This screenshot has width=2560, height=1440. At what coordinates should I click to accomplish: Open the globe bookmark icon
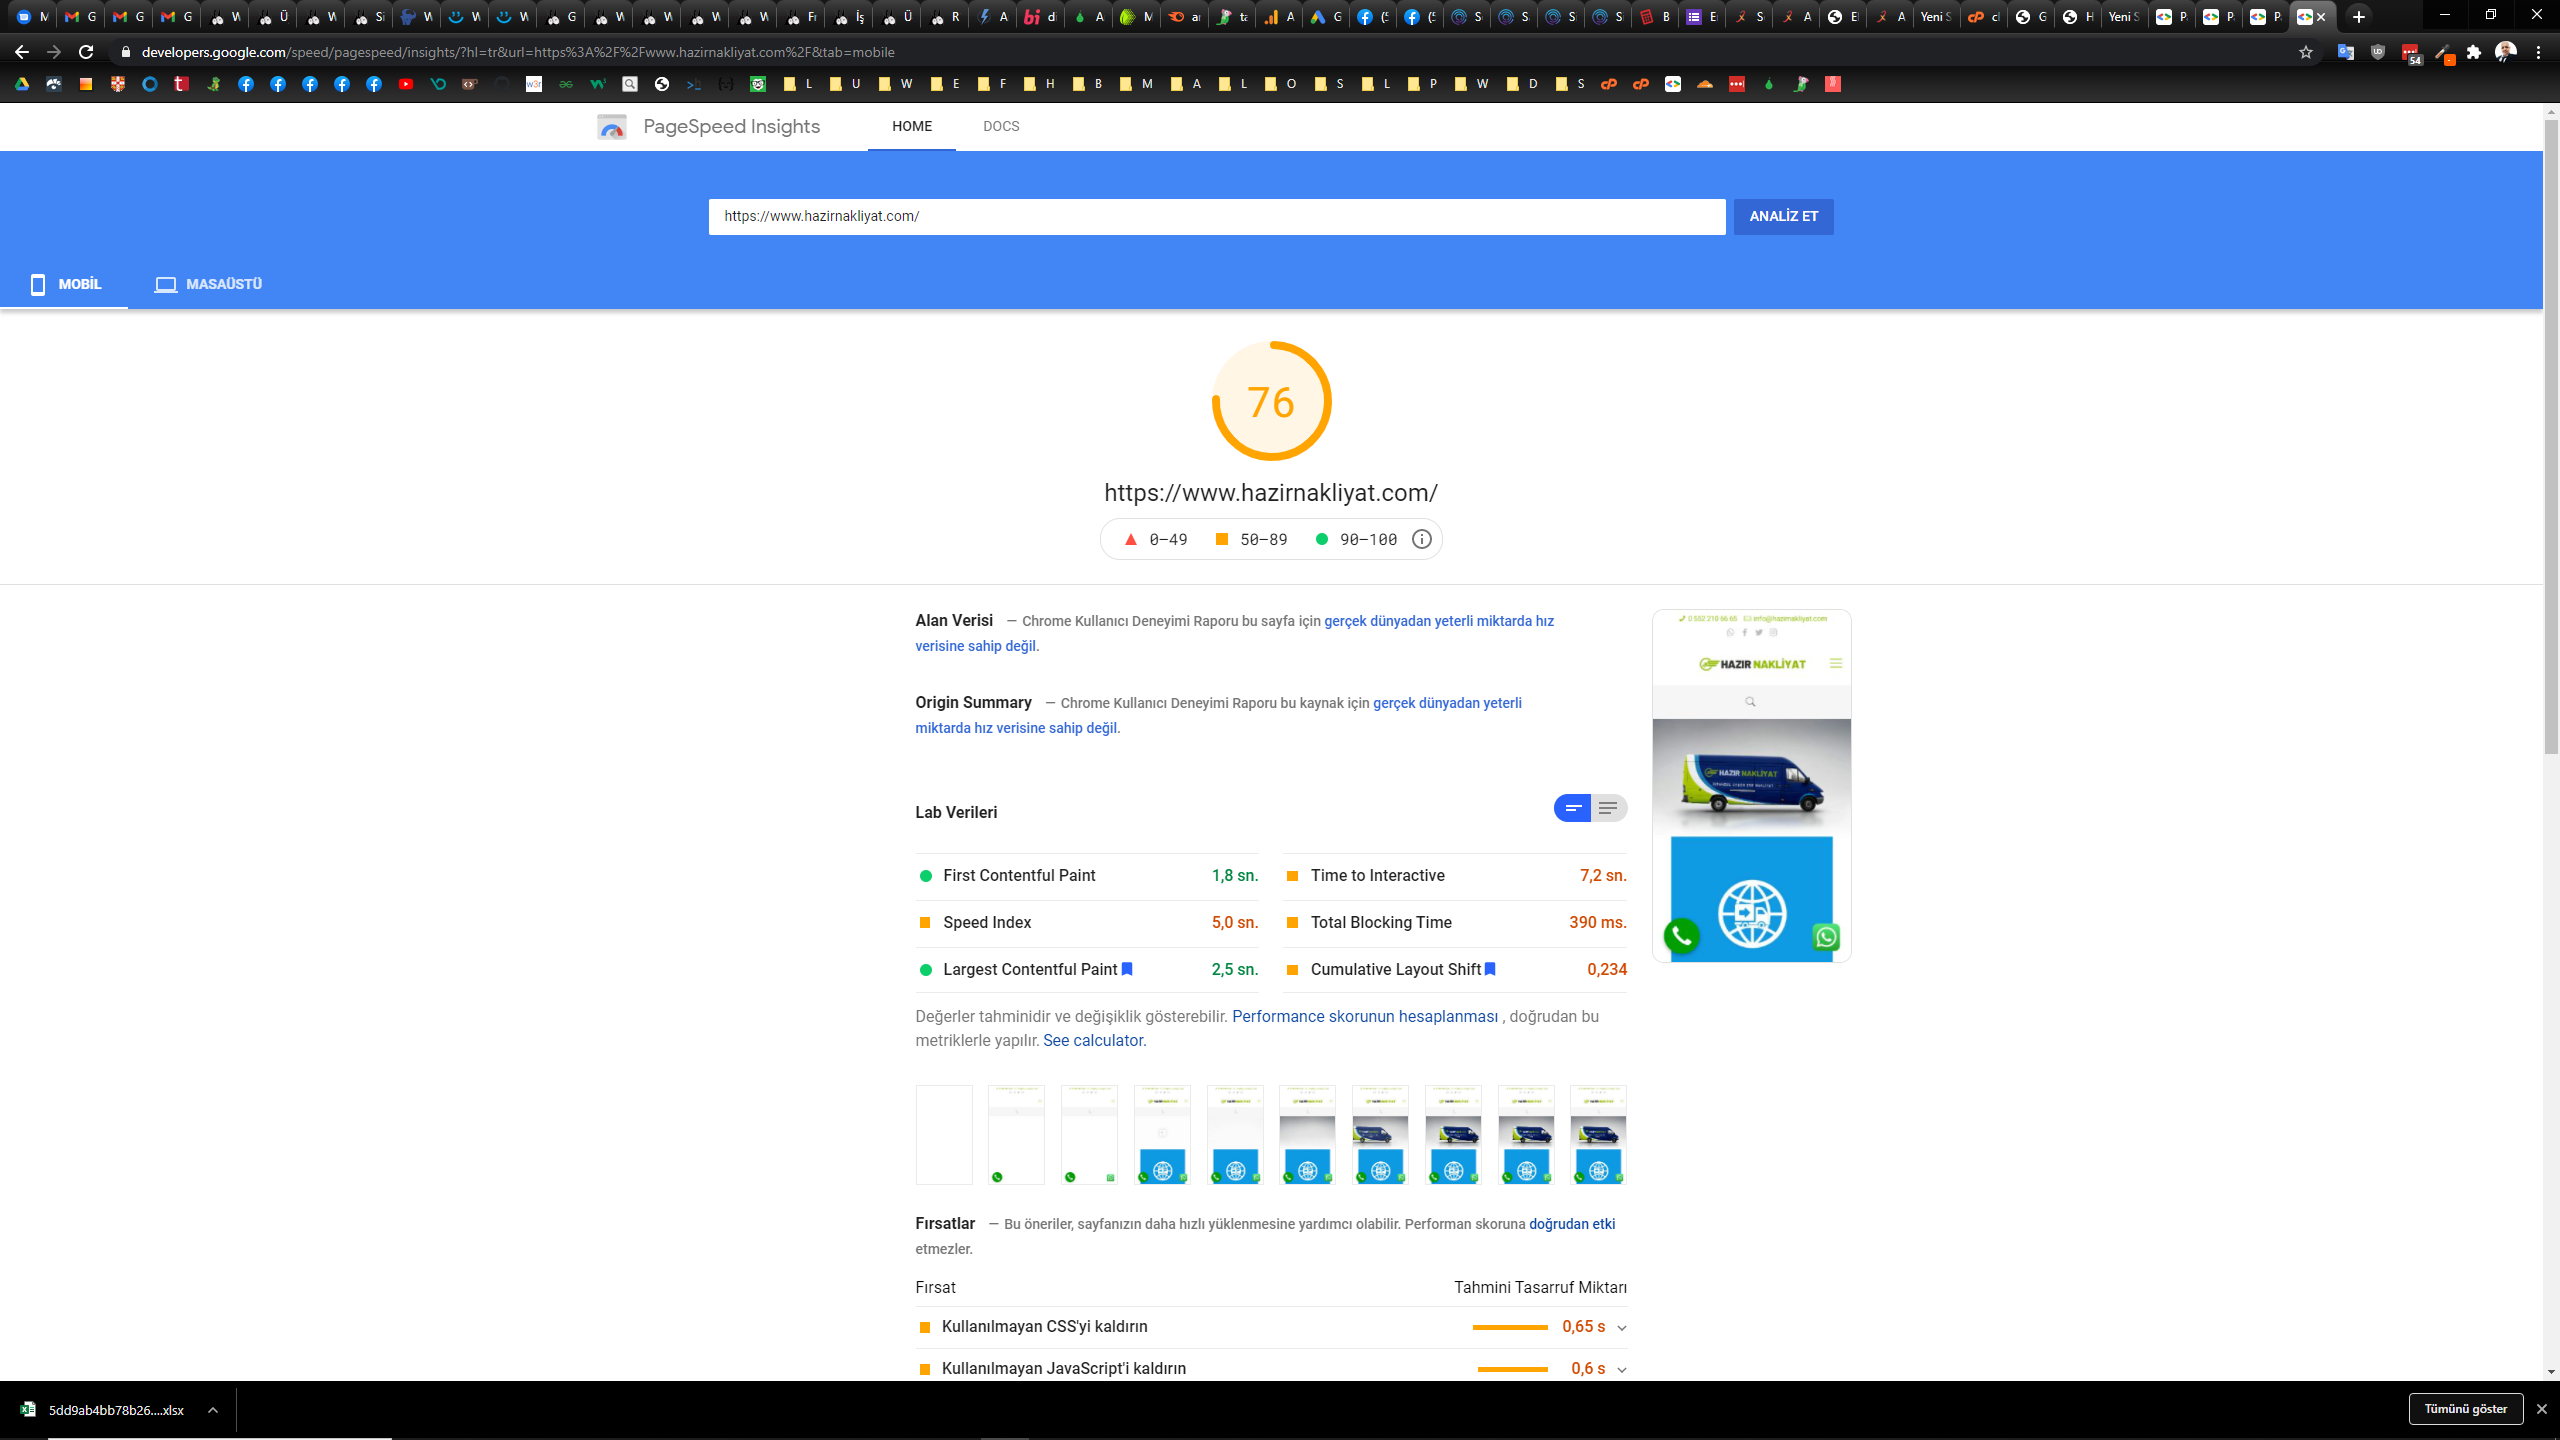[662, 84]
